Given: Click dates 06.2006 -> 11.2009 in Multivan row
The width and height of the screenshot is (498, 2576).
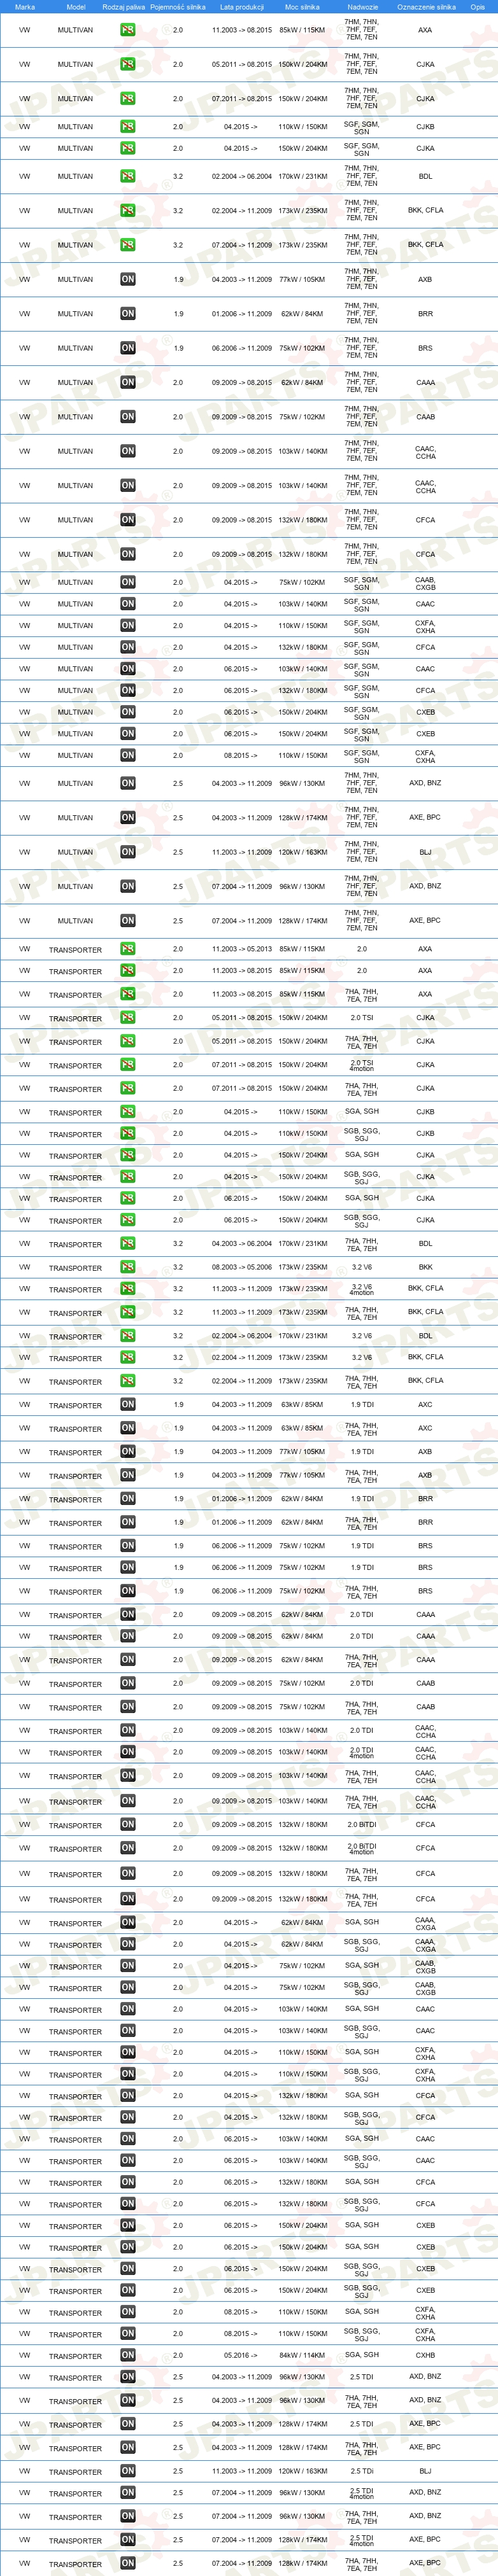Looking at the screenshot, I should (242, 348).
